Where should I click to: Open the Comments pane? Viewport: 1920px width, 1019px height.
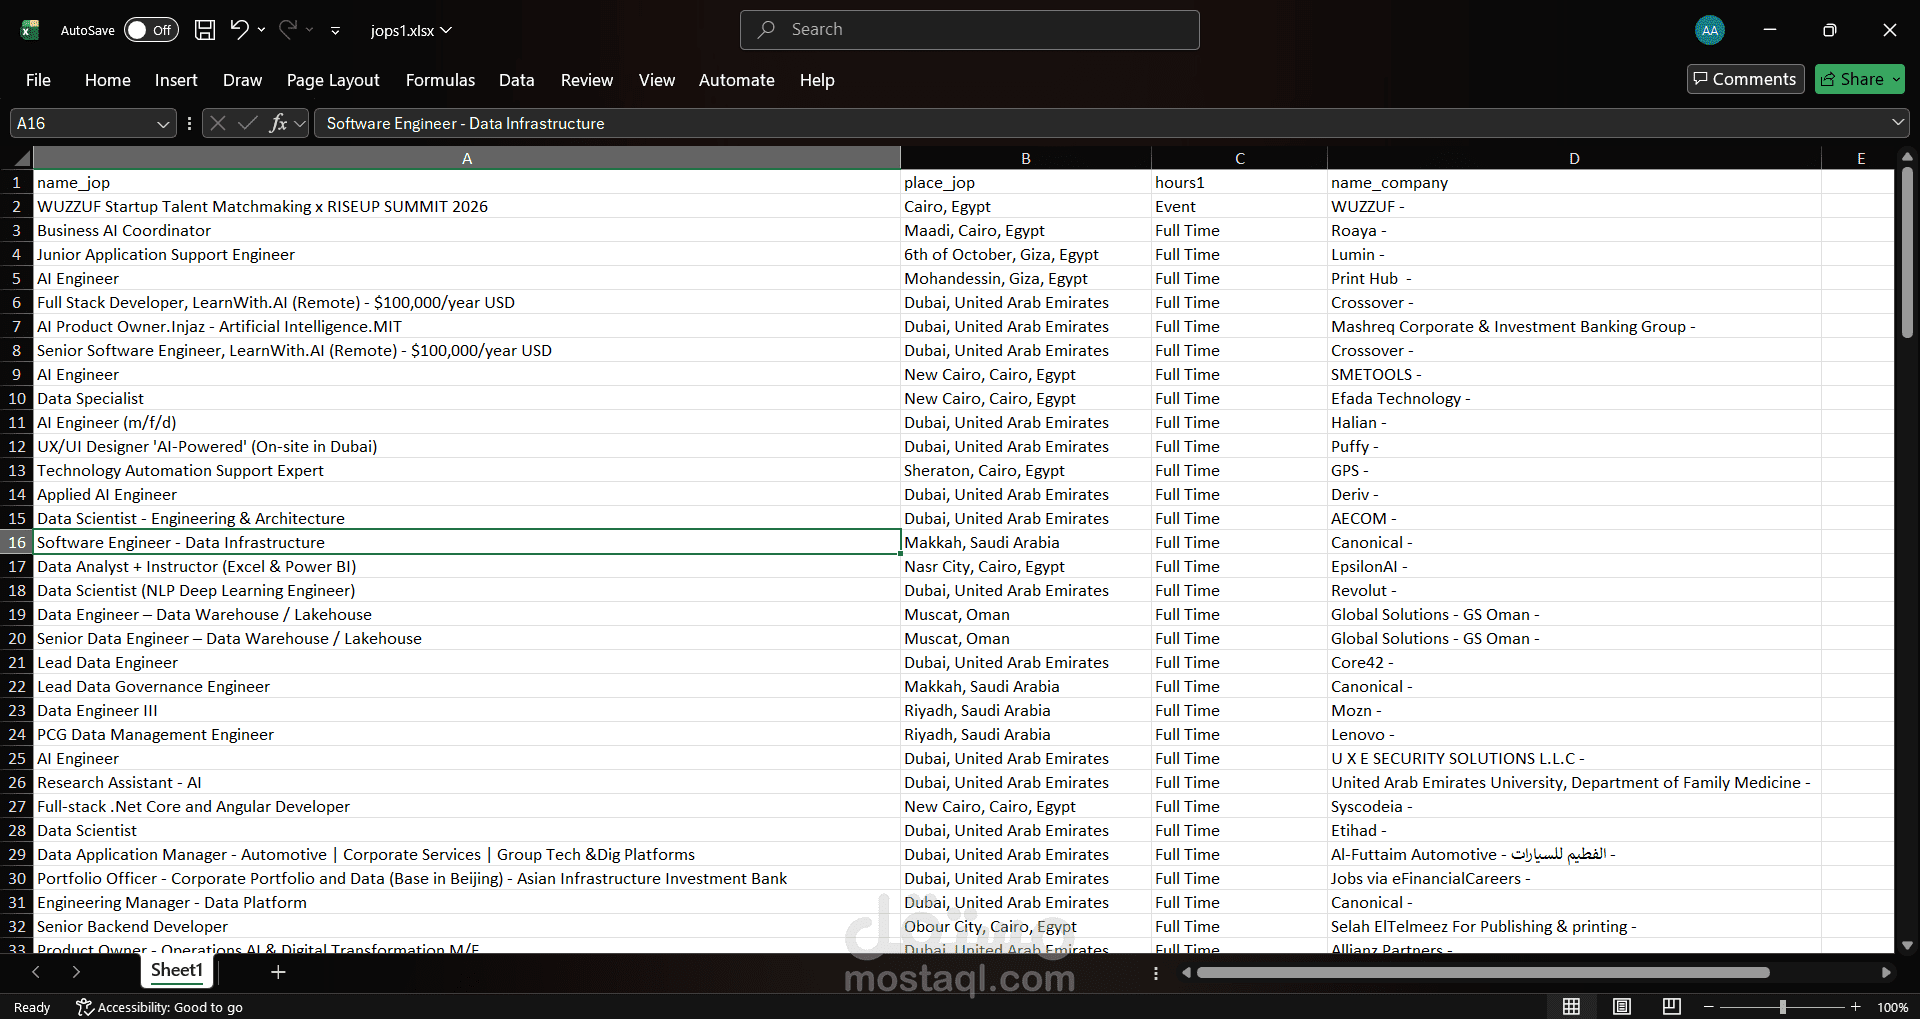click(x=1745, y=79)
